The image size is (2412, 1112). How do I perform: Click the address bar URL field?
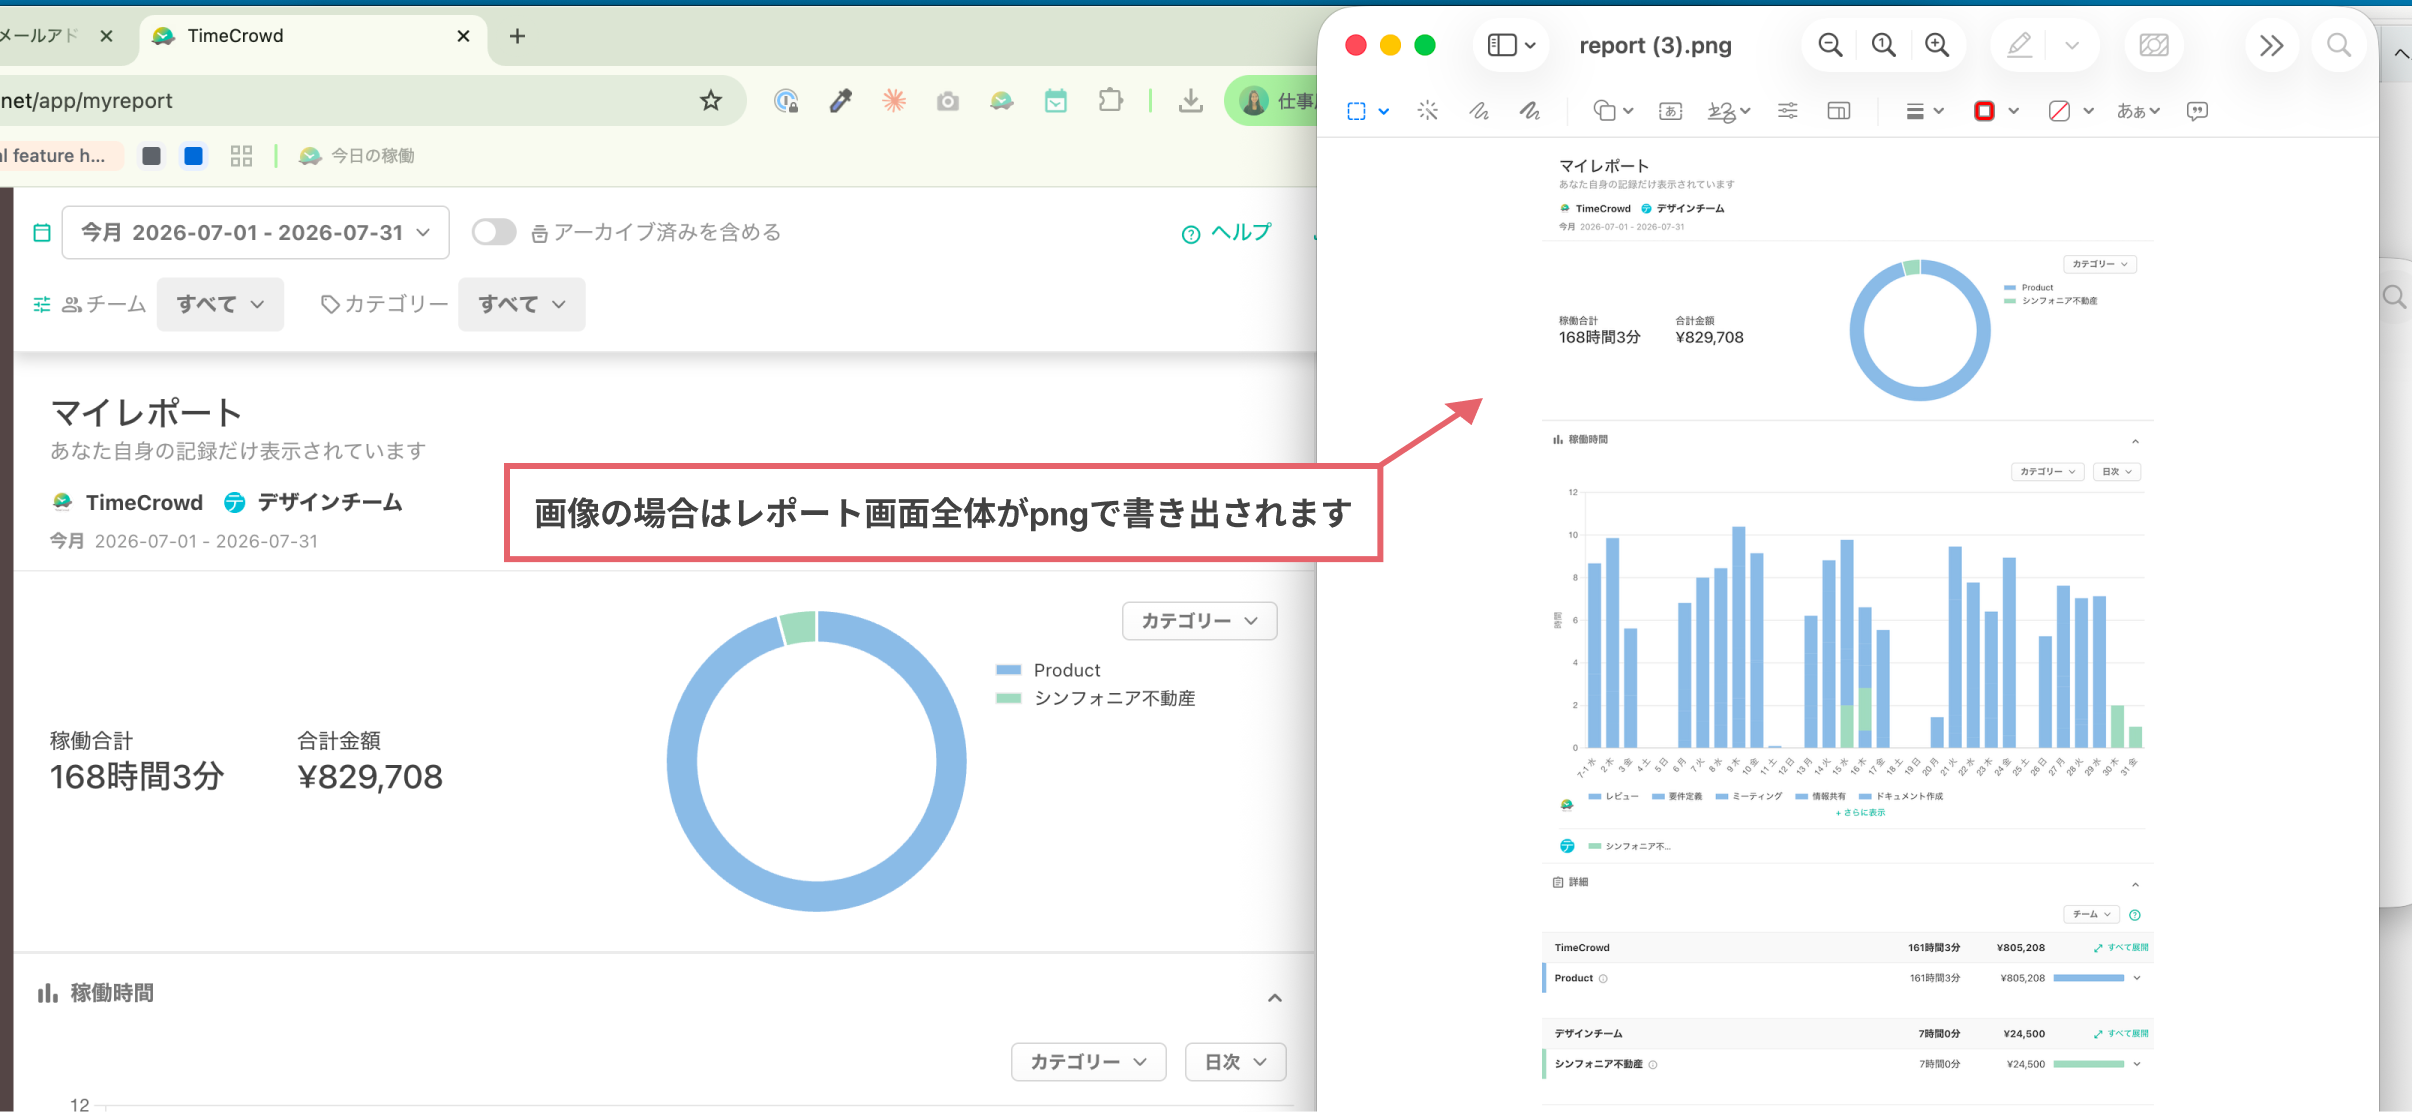click(340, 100)
